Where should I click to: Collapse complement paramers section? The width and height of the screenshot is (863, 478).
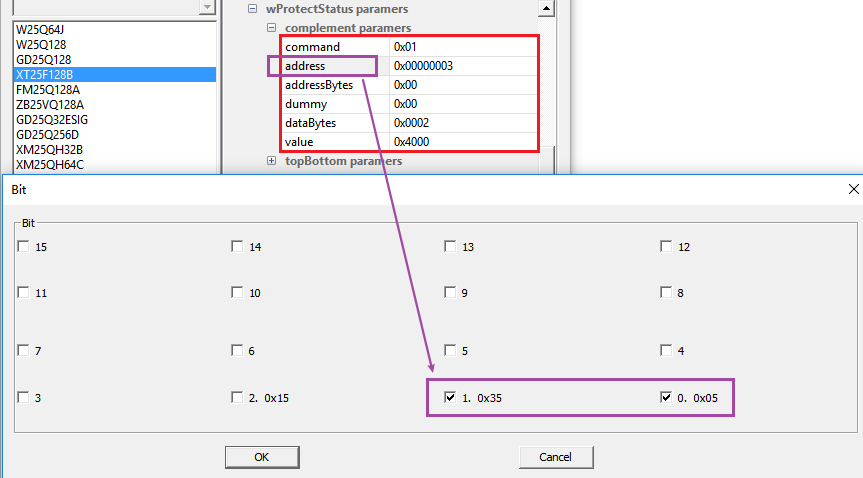(271, 28)
